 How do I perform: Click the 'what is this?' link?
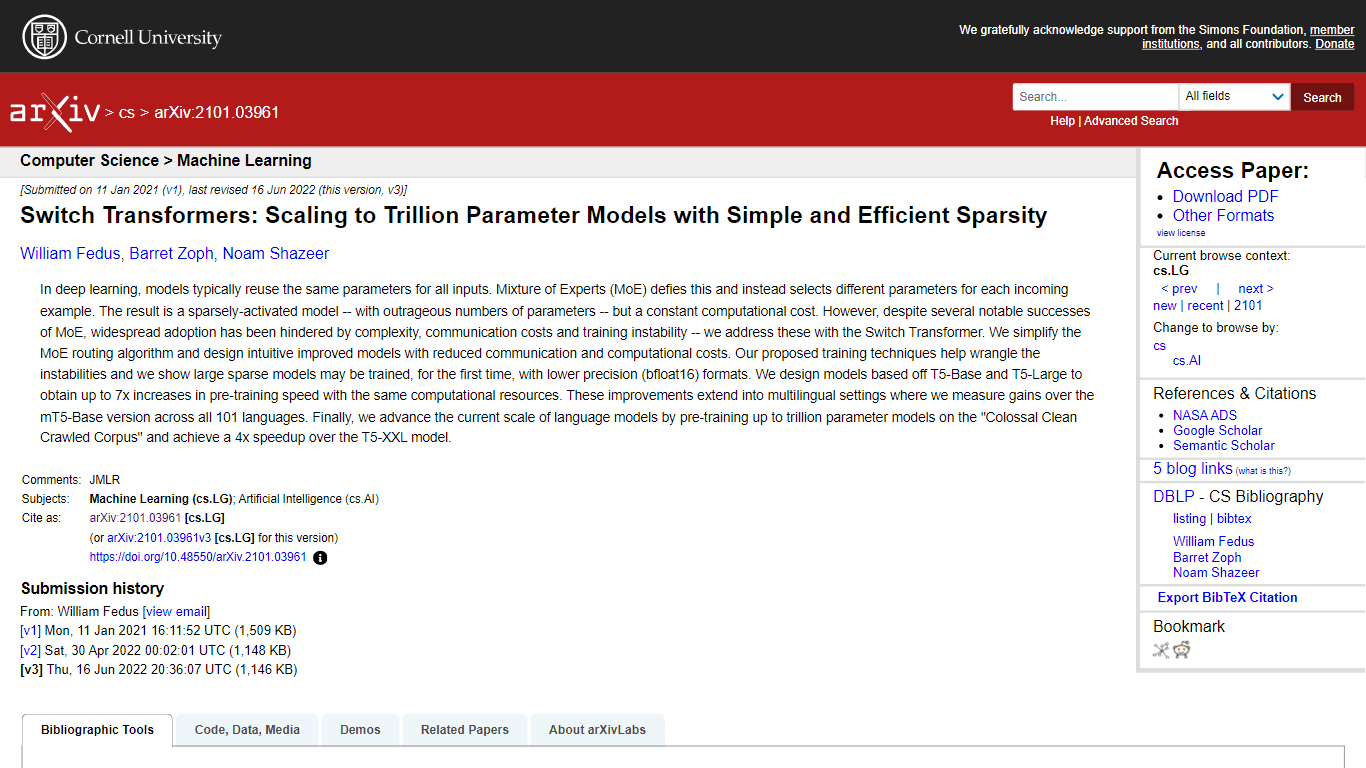click(1263, 471)
